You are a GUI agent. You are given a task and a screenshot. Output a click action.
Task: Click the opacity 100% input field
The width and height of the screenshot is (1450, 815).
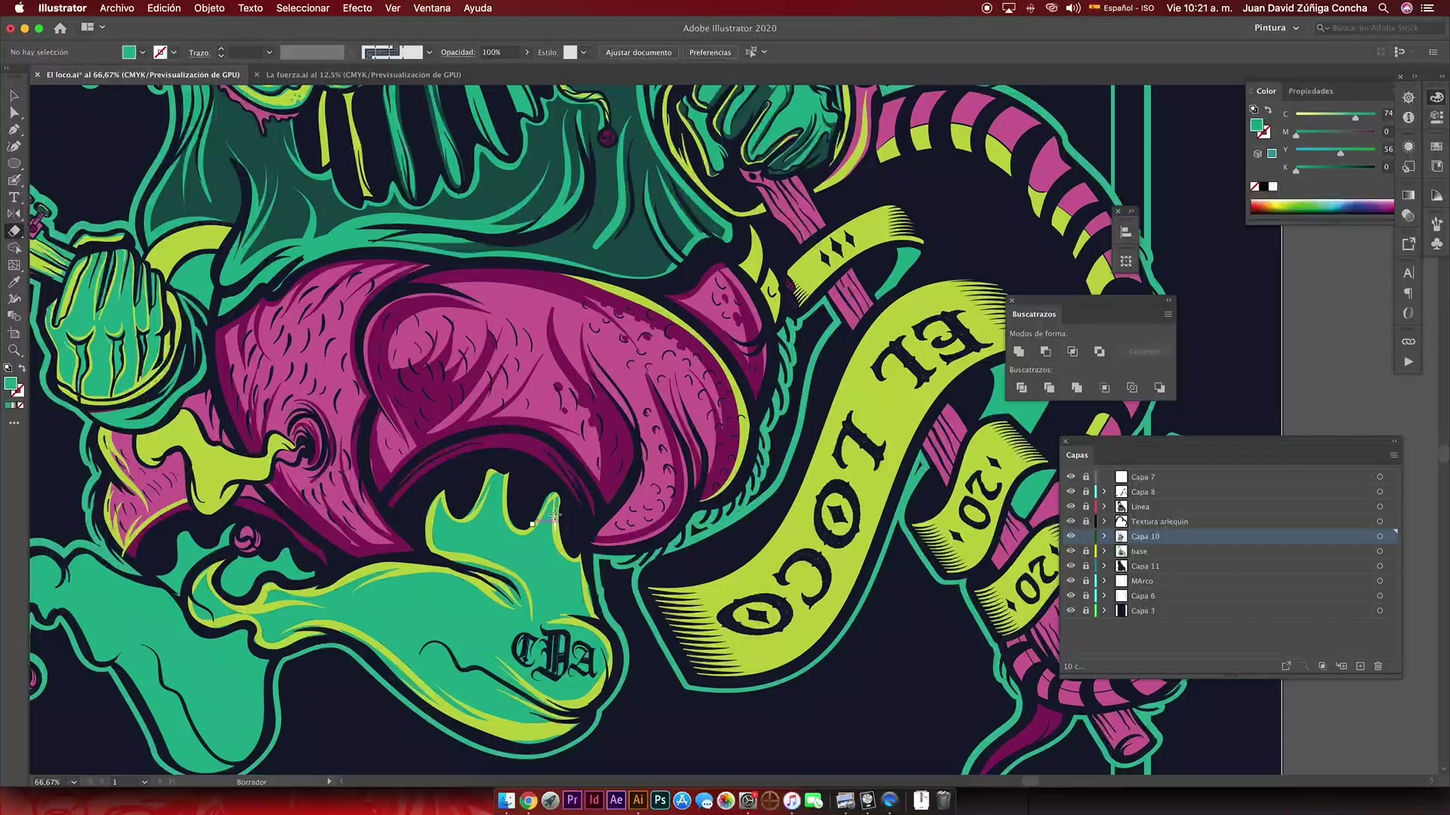pos(501,52)
